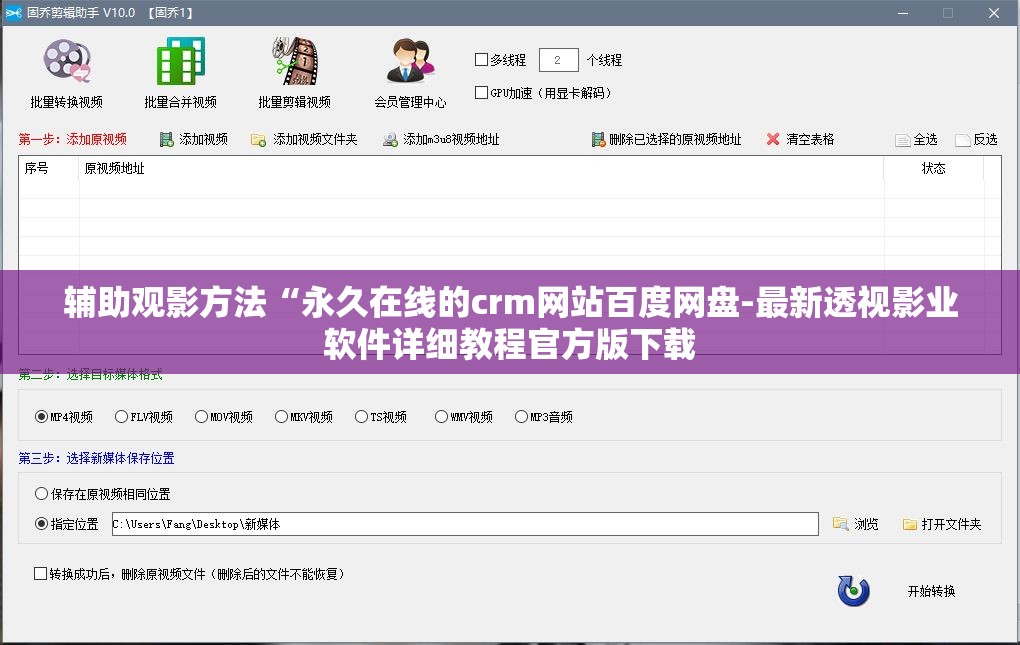Open the 批量剪辑视频 batch clip tool
The height and width of the screenshot is (645, 1020).
click(294, 73)
